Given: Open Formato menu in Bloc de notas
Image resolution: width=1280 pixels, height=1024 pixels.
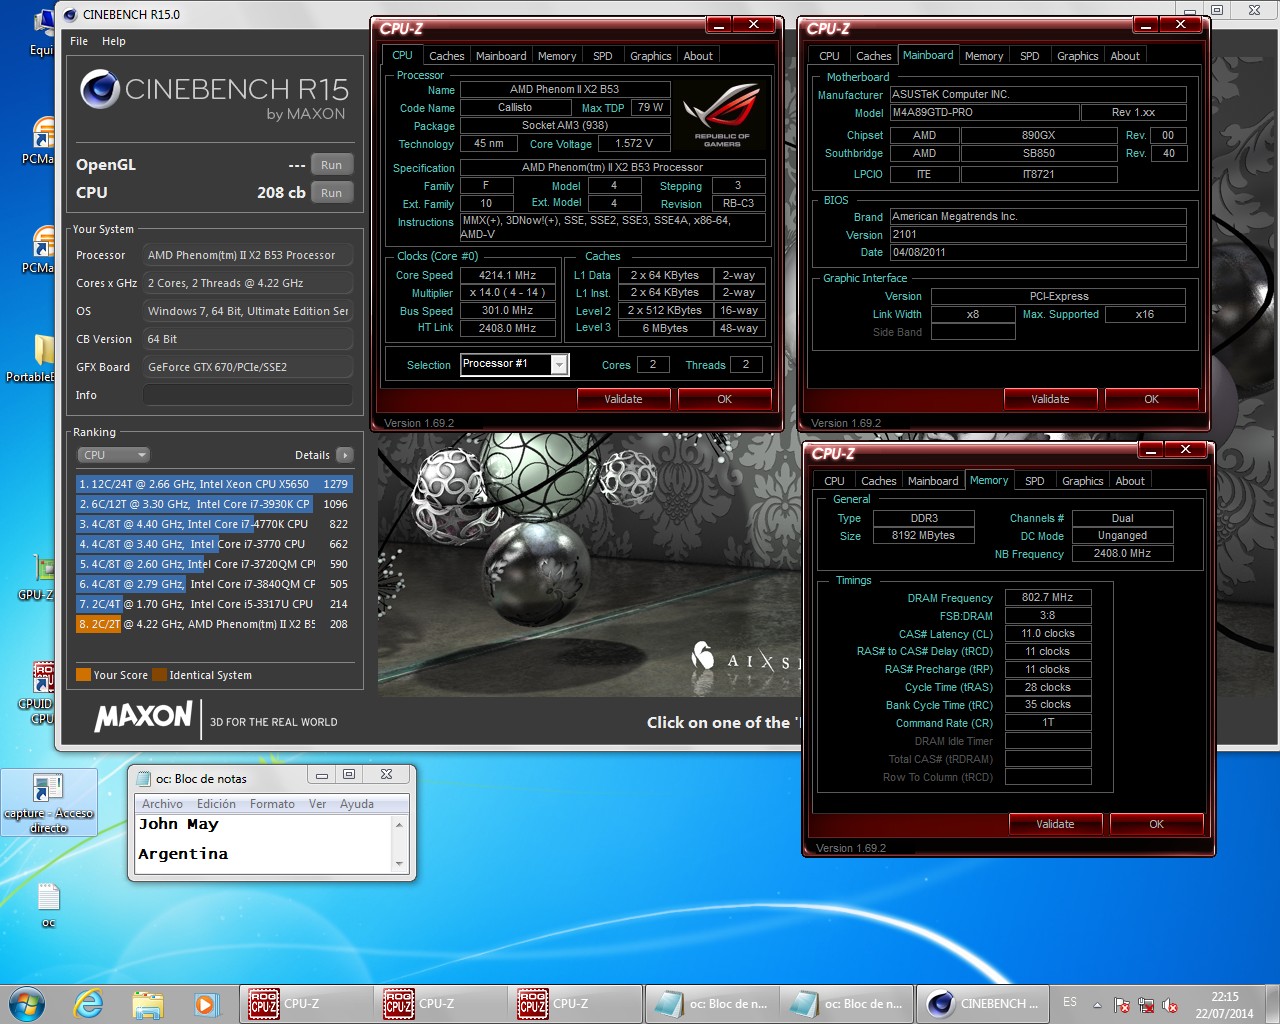Looking at the screenshot, I should (272, 804).
